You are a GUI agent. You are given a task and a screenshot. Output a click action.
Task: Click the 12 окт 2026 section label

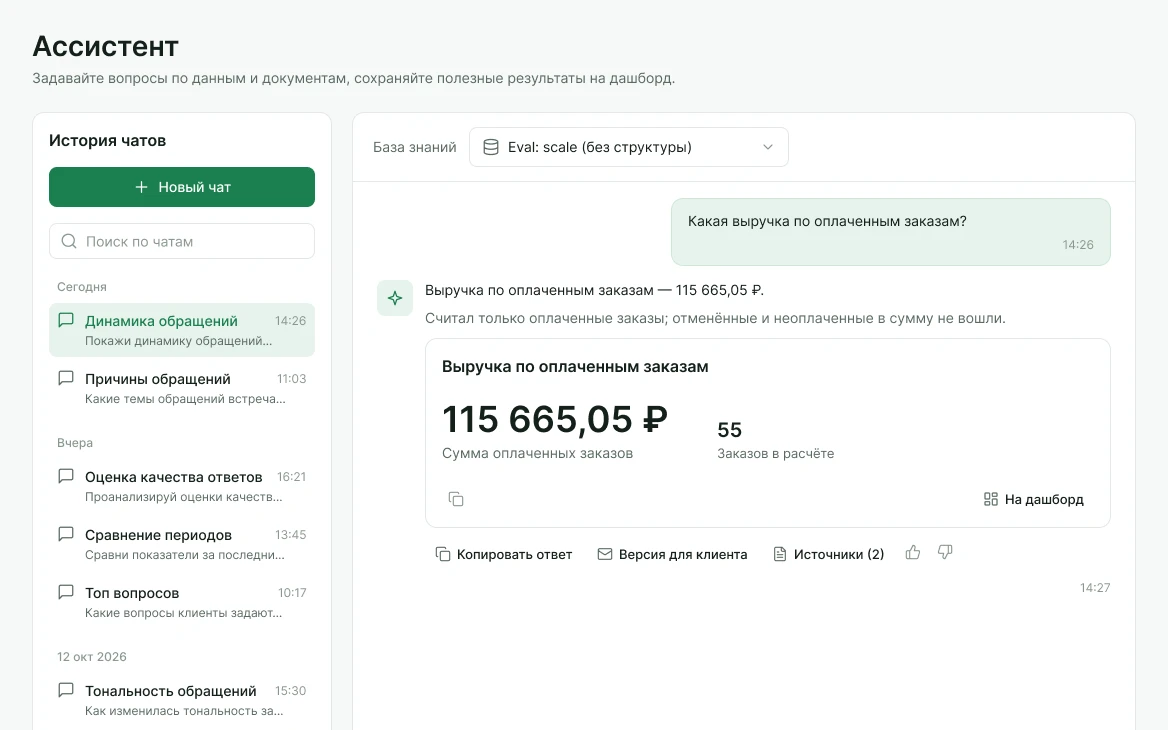[x=92, y=656]
